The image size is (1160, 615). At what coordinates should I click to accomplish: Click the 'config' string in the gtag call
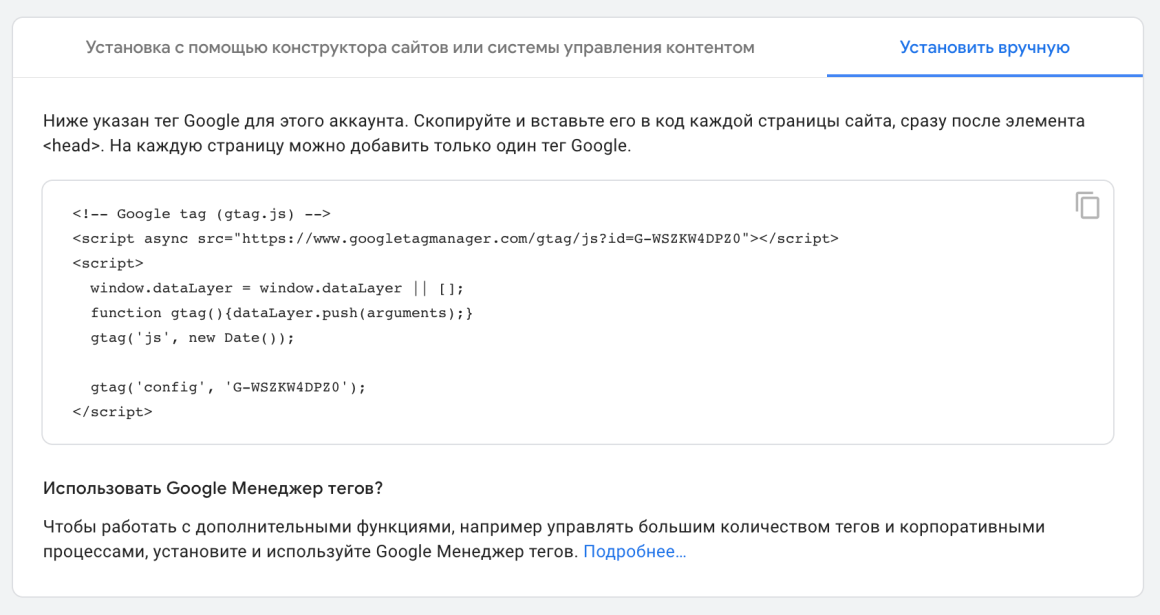[x=173, y=387]
